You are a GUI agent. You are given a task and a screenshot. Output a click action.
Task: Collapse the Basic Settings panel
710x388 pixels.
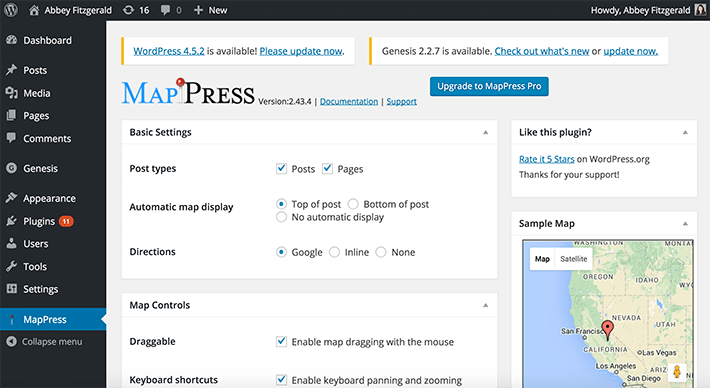485,132
